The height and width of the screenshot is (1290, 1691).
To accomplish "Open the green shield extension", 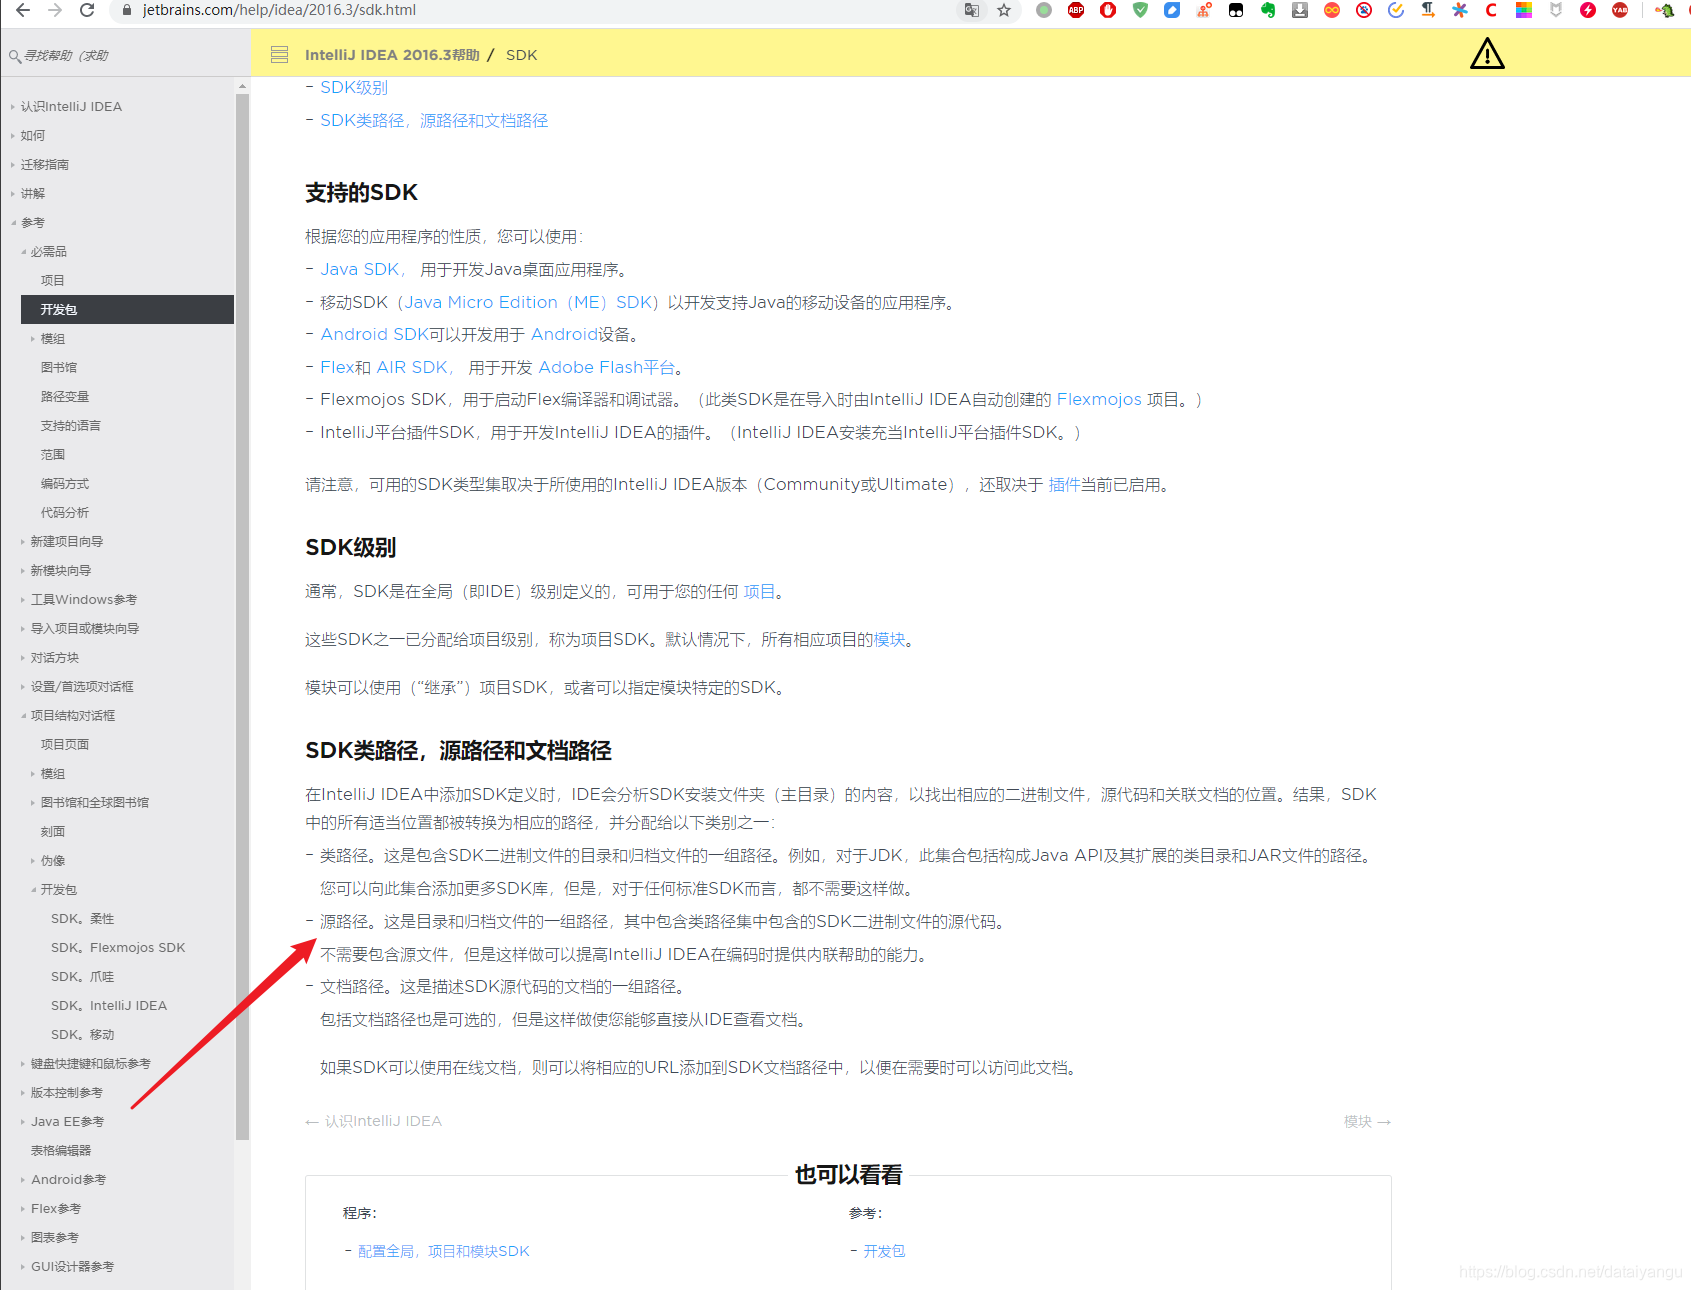I will 1140,10.
